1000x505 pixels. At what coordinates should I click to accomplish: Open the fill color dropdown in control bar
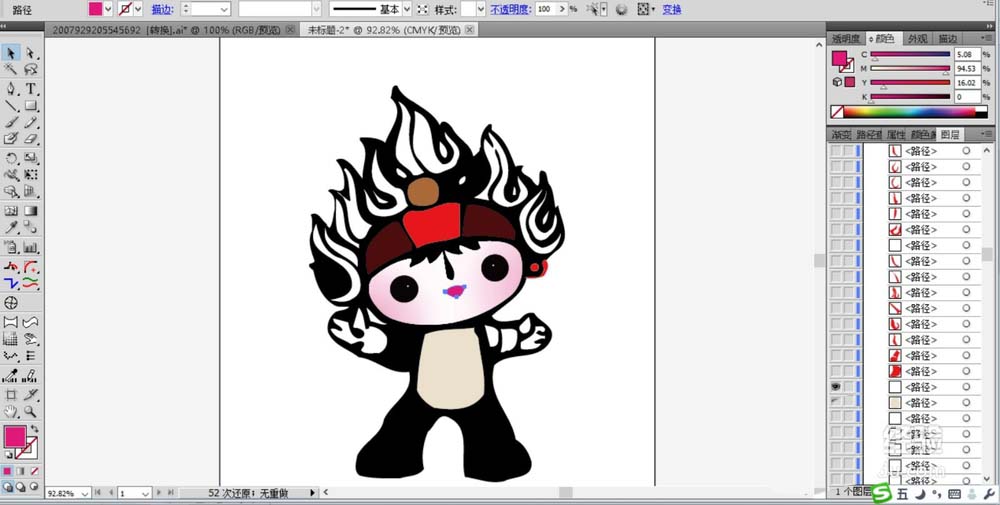click(x=108, y=9)
